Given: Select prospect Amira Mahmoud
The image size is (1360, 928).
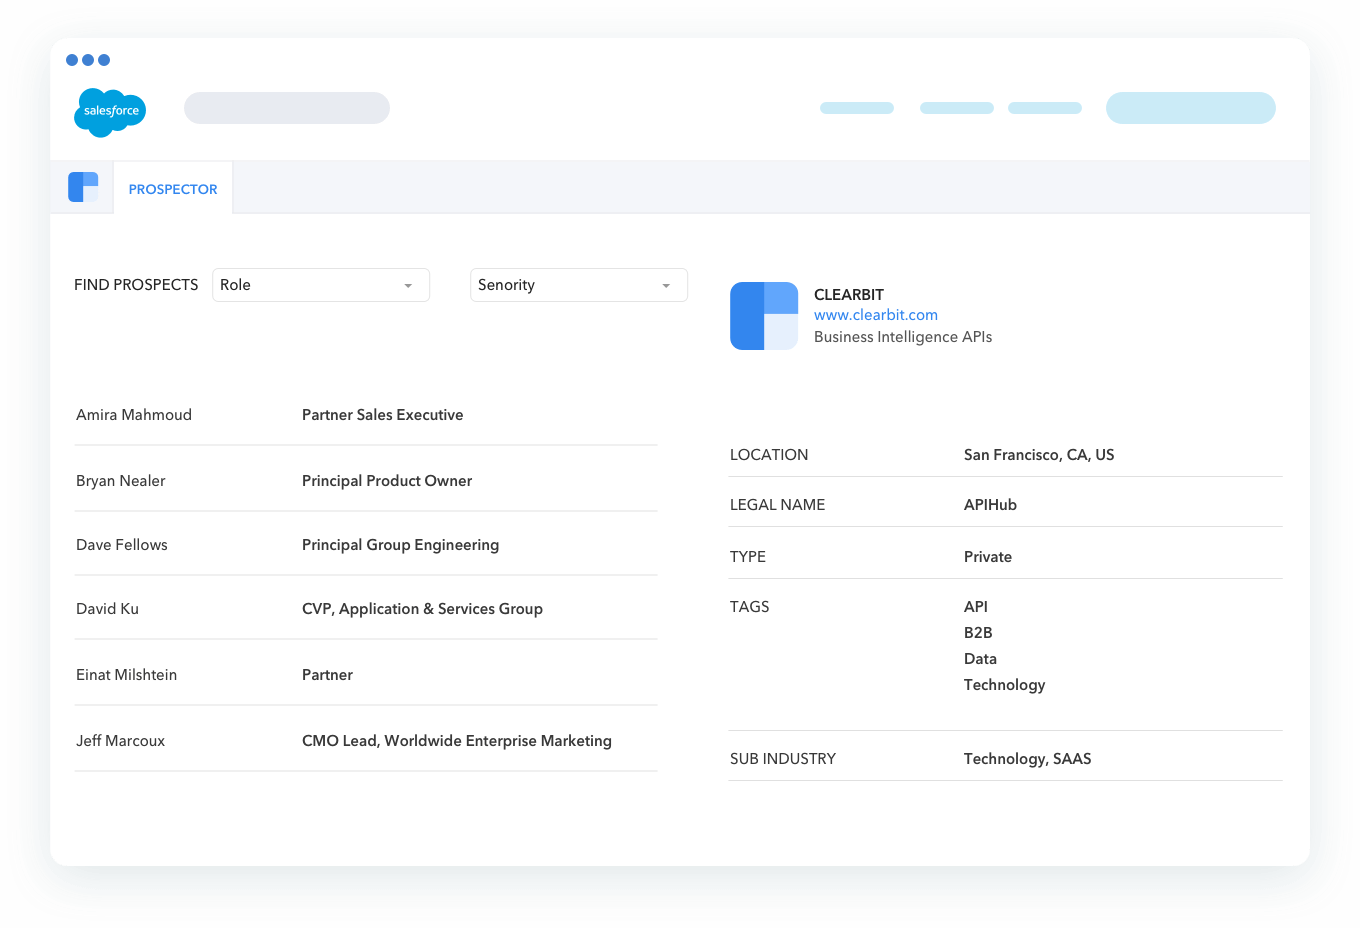Looking at the screenshot, I should pos(134,415).
